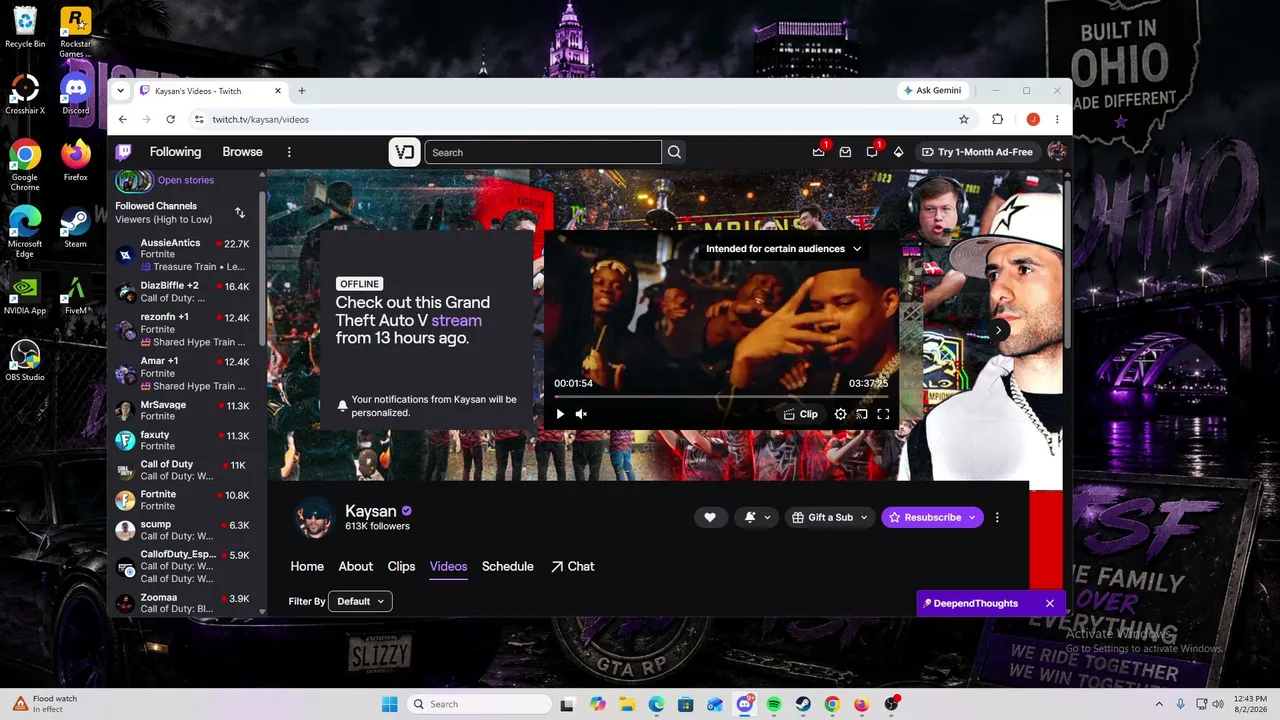1280x720 pixels.
Task: Select the Videos tab
Action: click(x=448, y=566)
